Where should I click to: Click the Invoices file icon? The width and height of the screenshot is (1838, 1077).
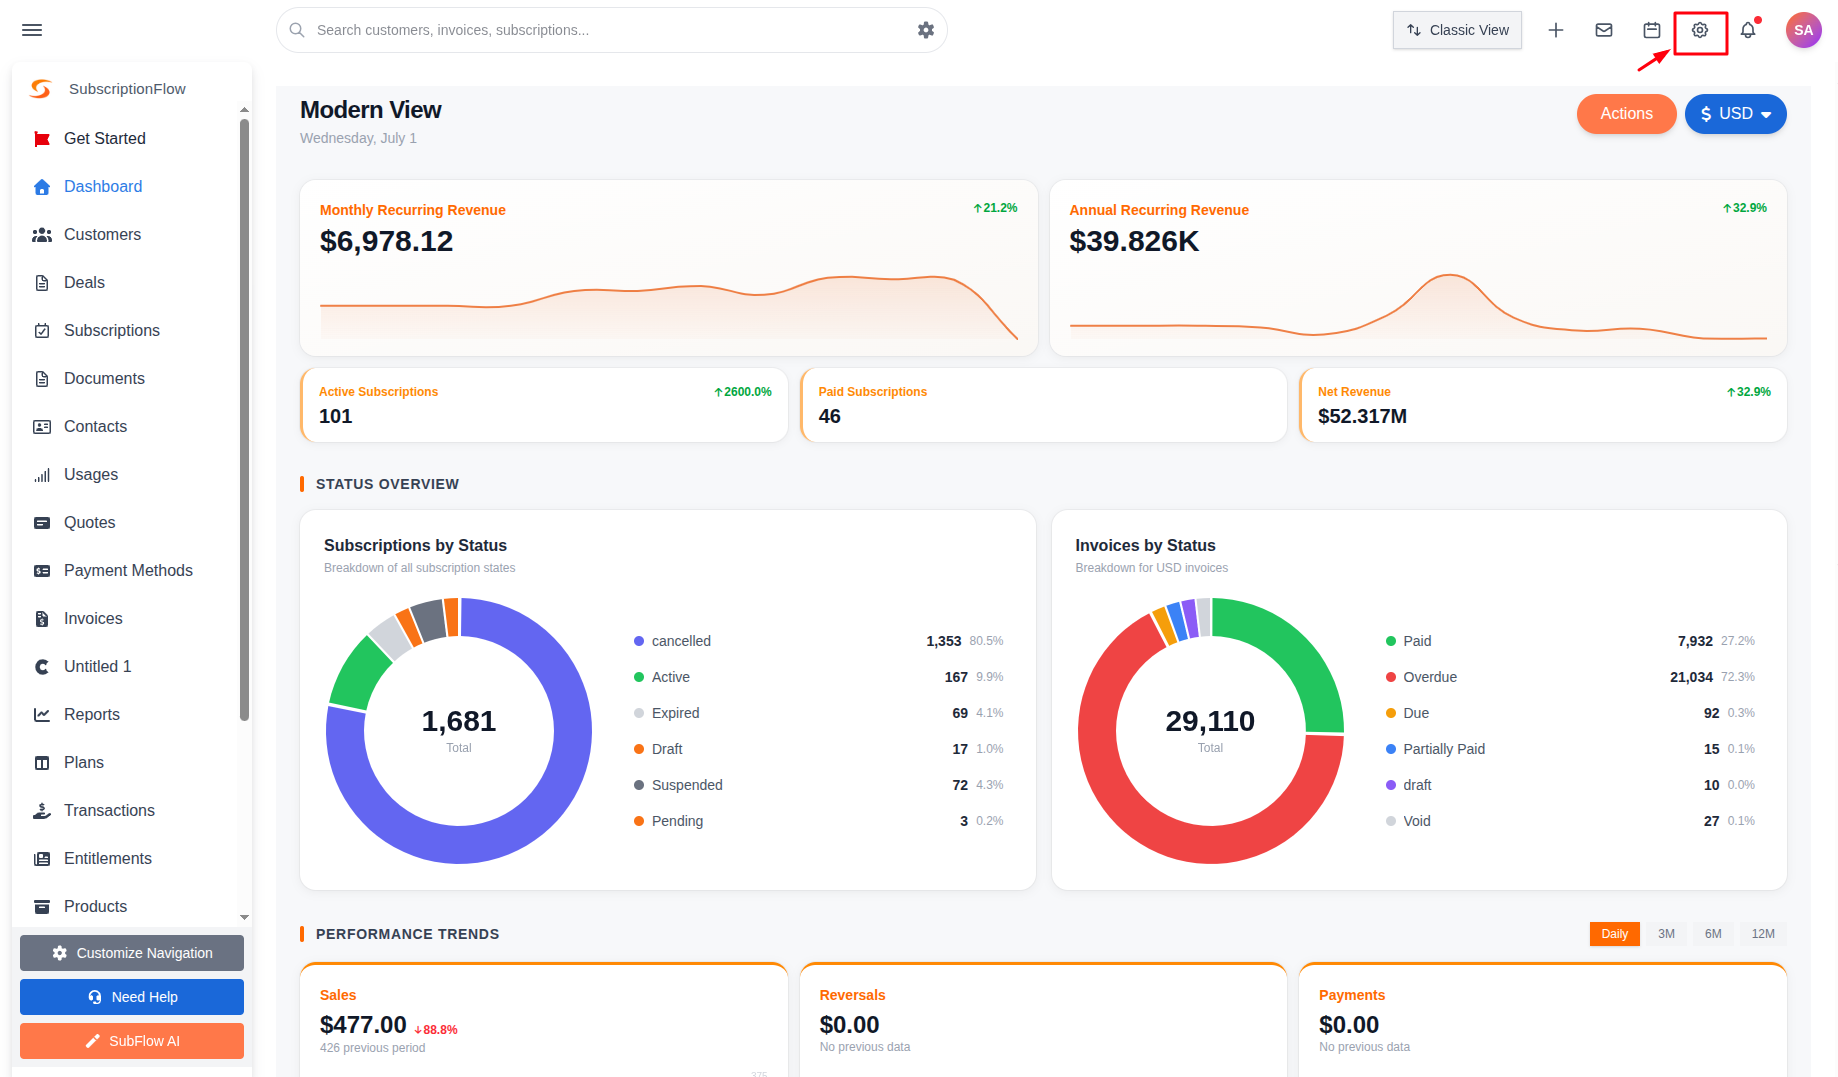(x=42, y=619)
